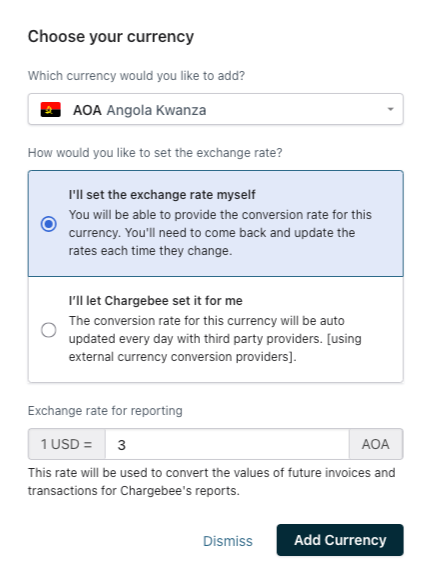
Task: Click the "I'll let Chargebee set it for me" heading
Action: click(x=156, y=301)
